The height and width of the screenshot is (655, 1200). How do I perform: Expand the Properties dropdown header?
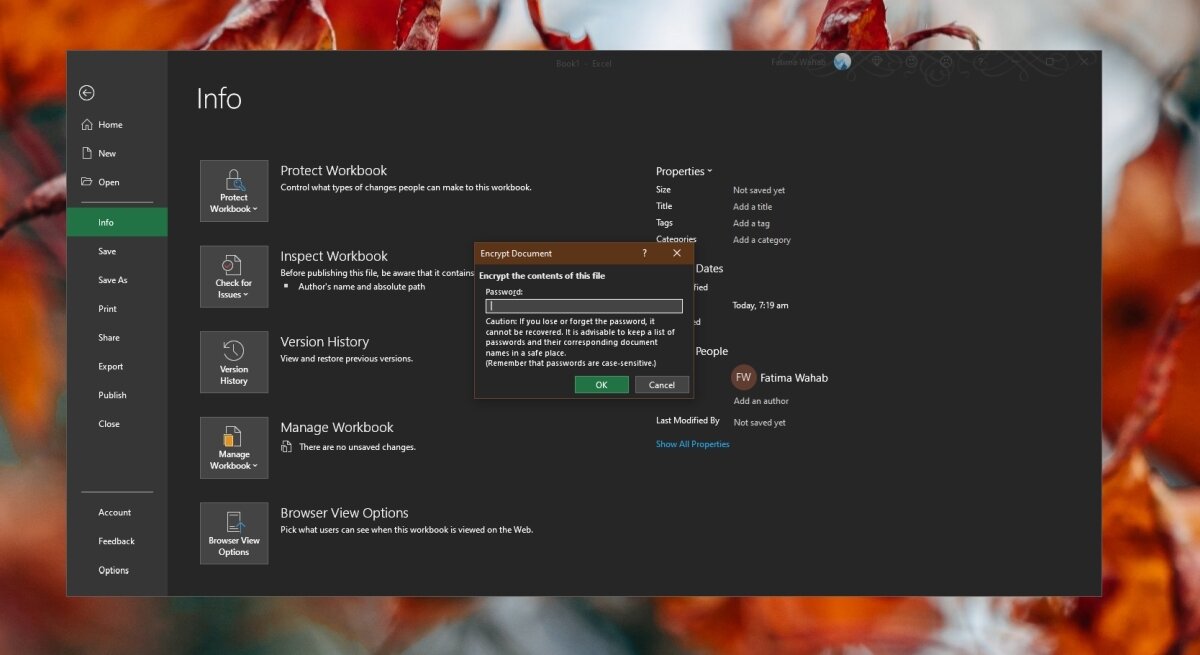pos(684,171)
